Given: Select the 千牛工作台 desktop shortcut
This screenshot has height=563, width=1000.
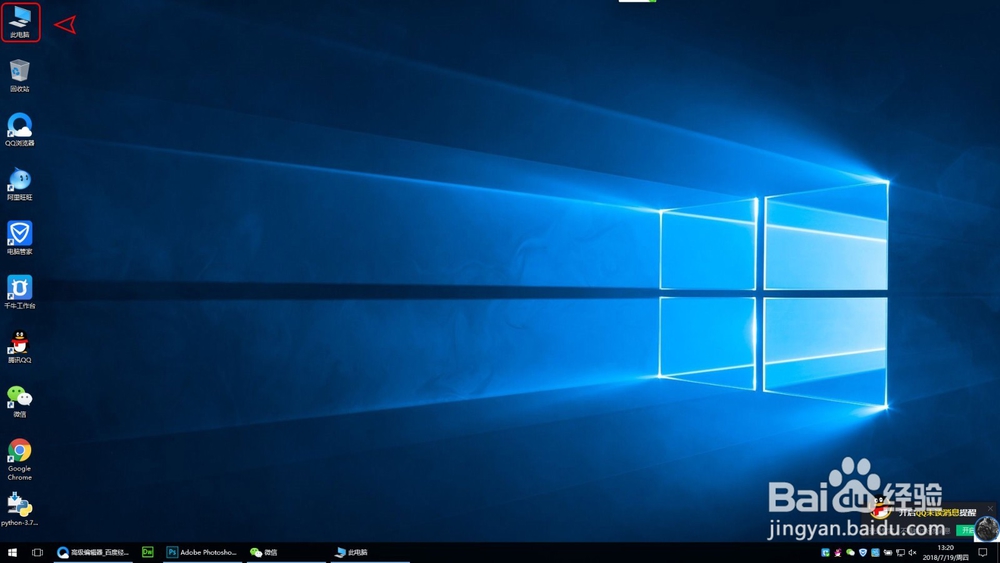Looking at the screenshot, I should point(20,292).
